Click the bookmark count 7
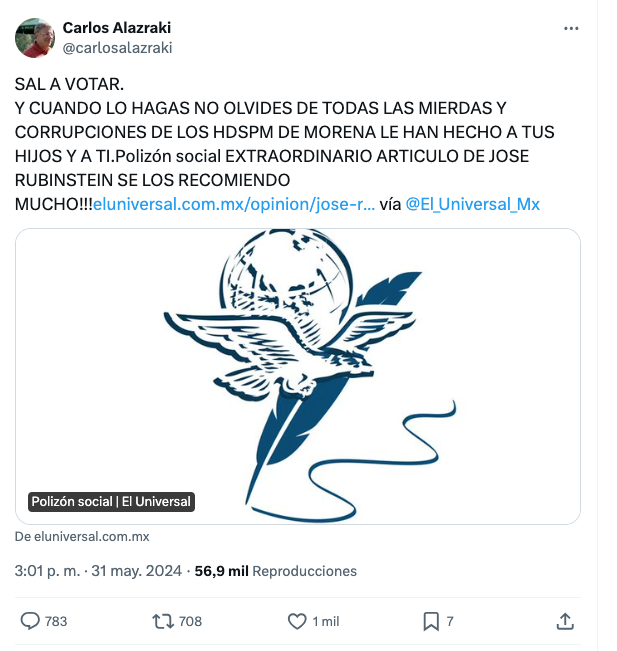The image size is (617, 651). 450,622
